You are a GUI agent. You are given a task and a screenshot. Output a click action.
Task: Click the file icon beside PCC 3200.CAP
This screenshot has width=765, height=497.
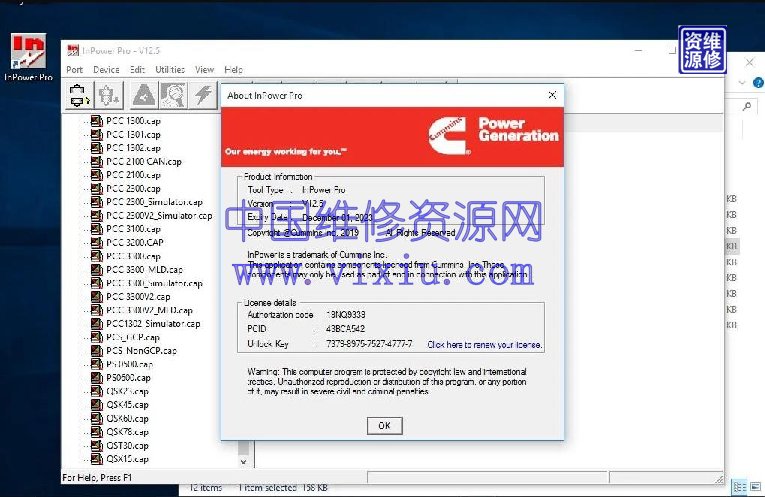(x=97, y=242)
